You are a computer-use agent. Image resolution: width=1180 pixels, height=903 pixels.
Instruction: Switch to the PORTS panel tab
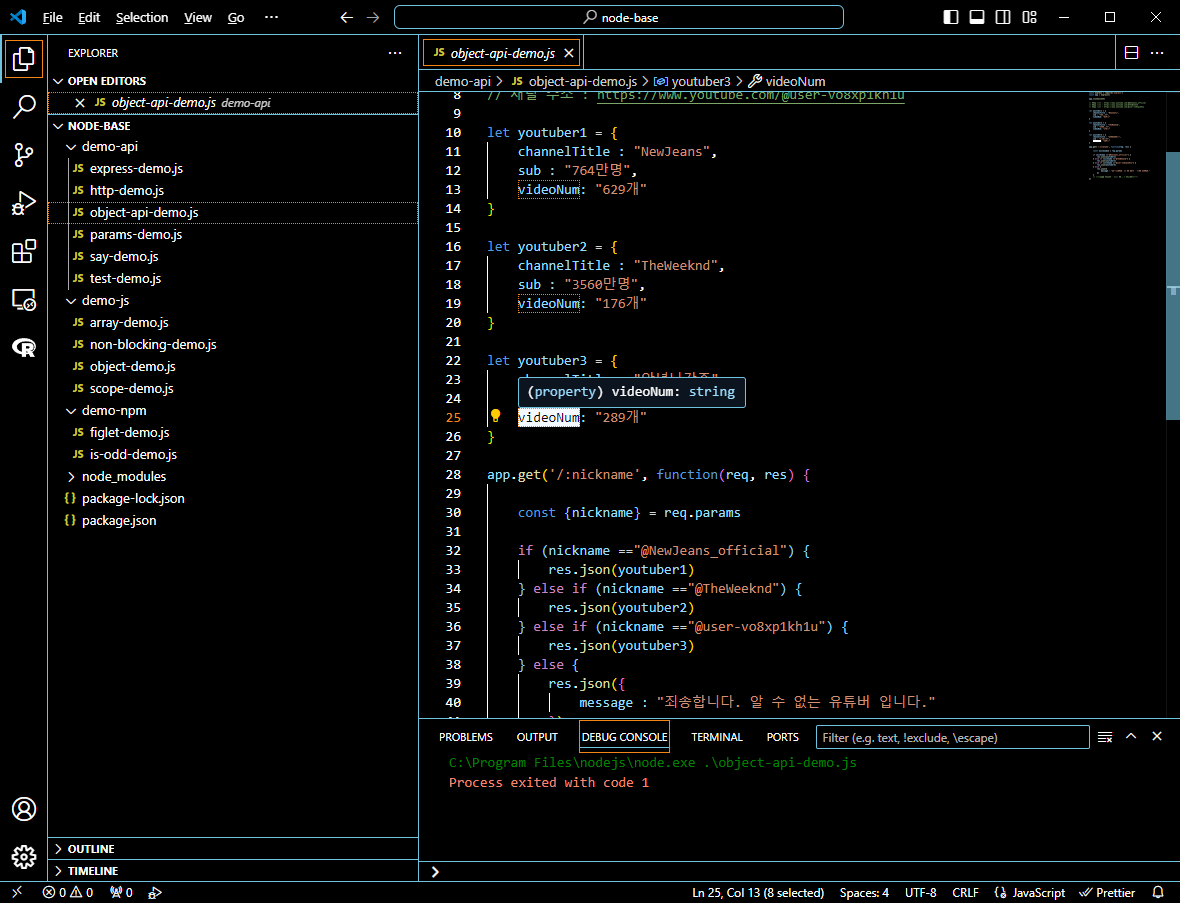point(783,737)
